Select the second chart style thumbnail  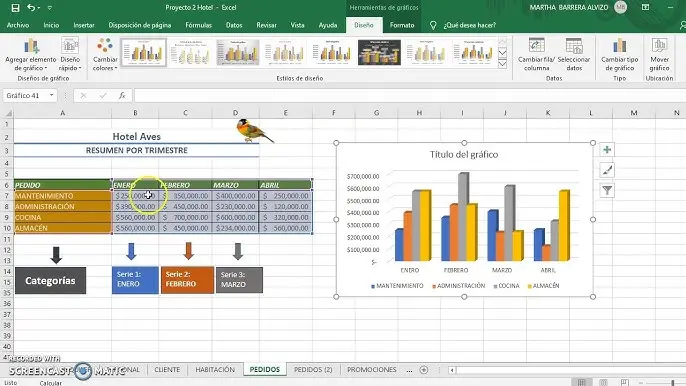point(191,53)
